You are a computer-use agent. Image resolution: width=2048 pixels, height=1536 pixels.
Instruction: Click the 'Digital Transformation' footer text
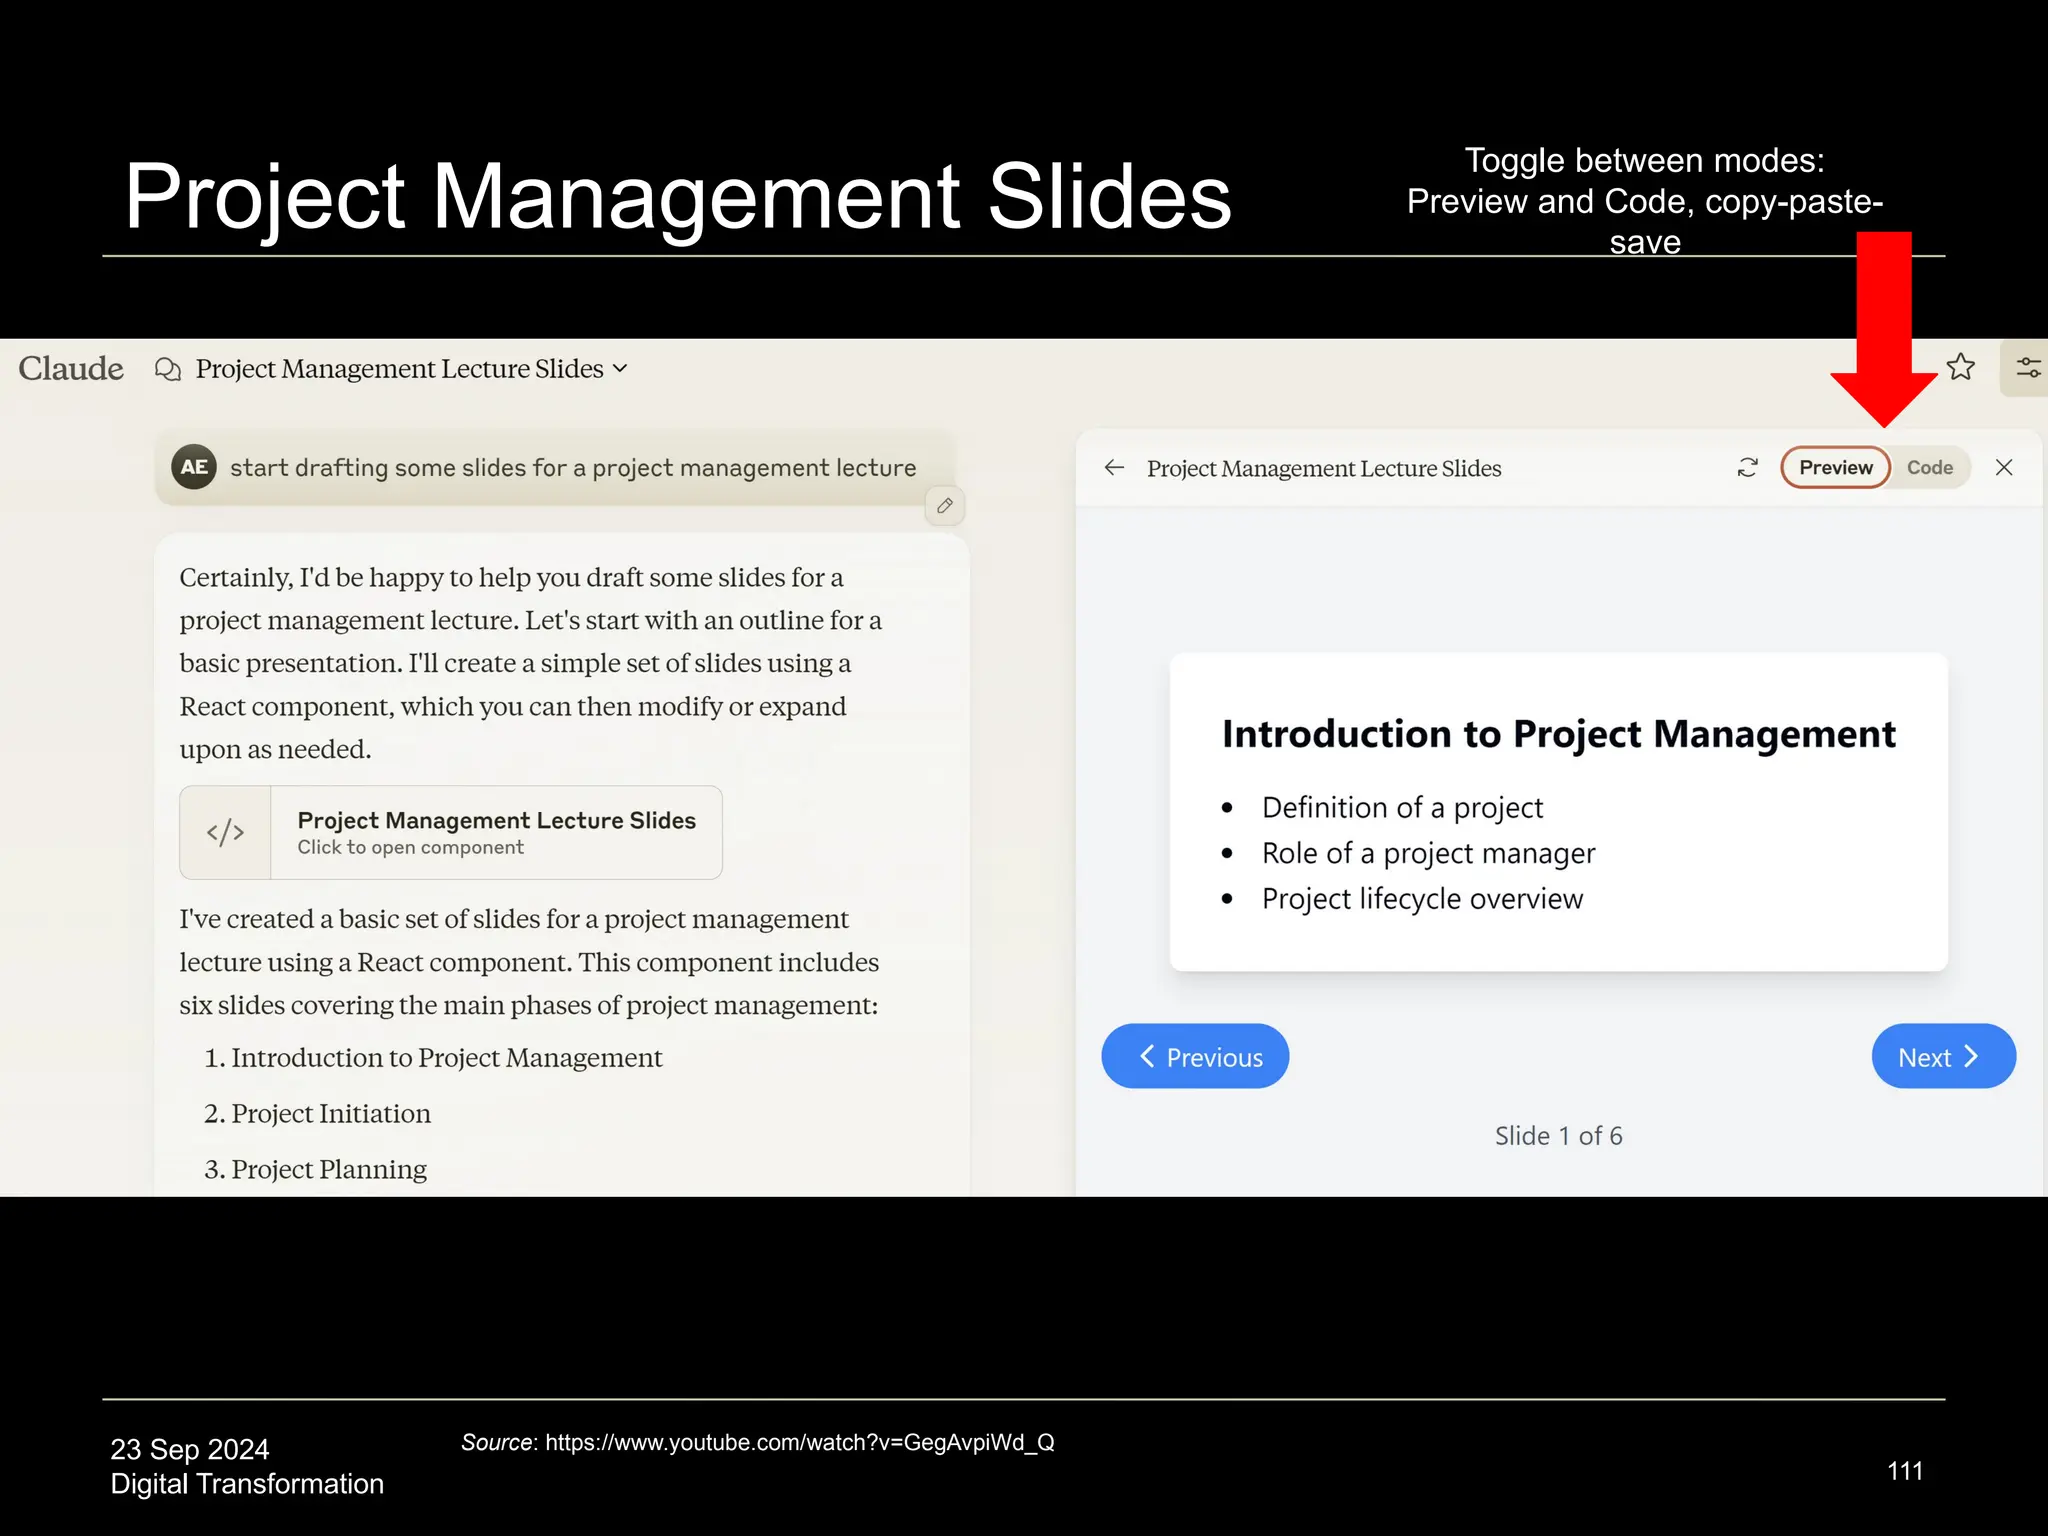[x=247, y=1484]
